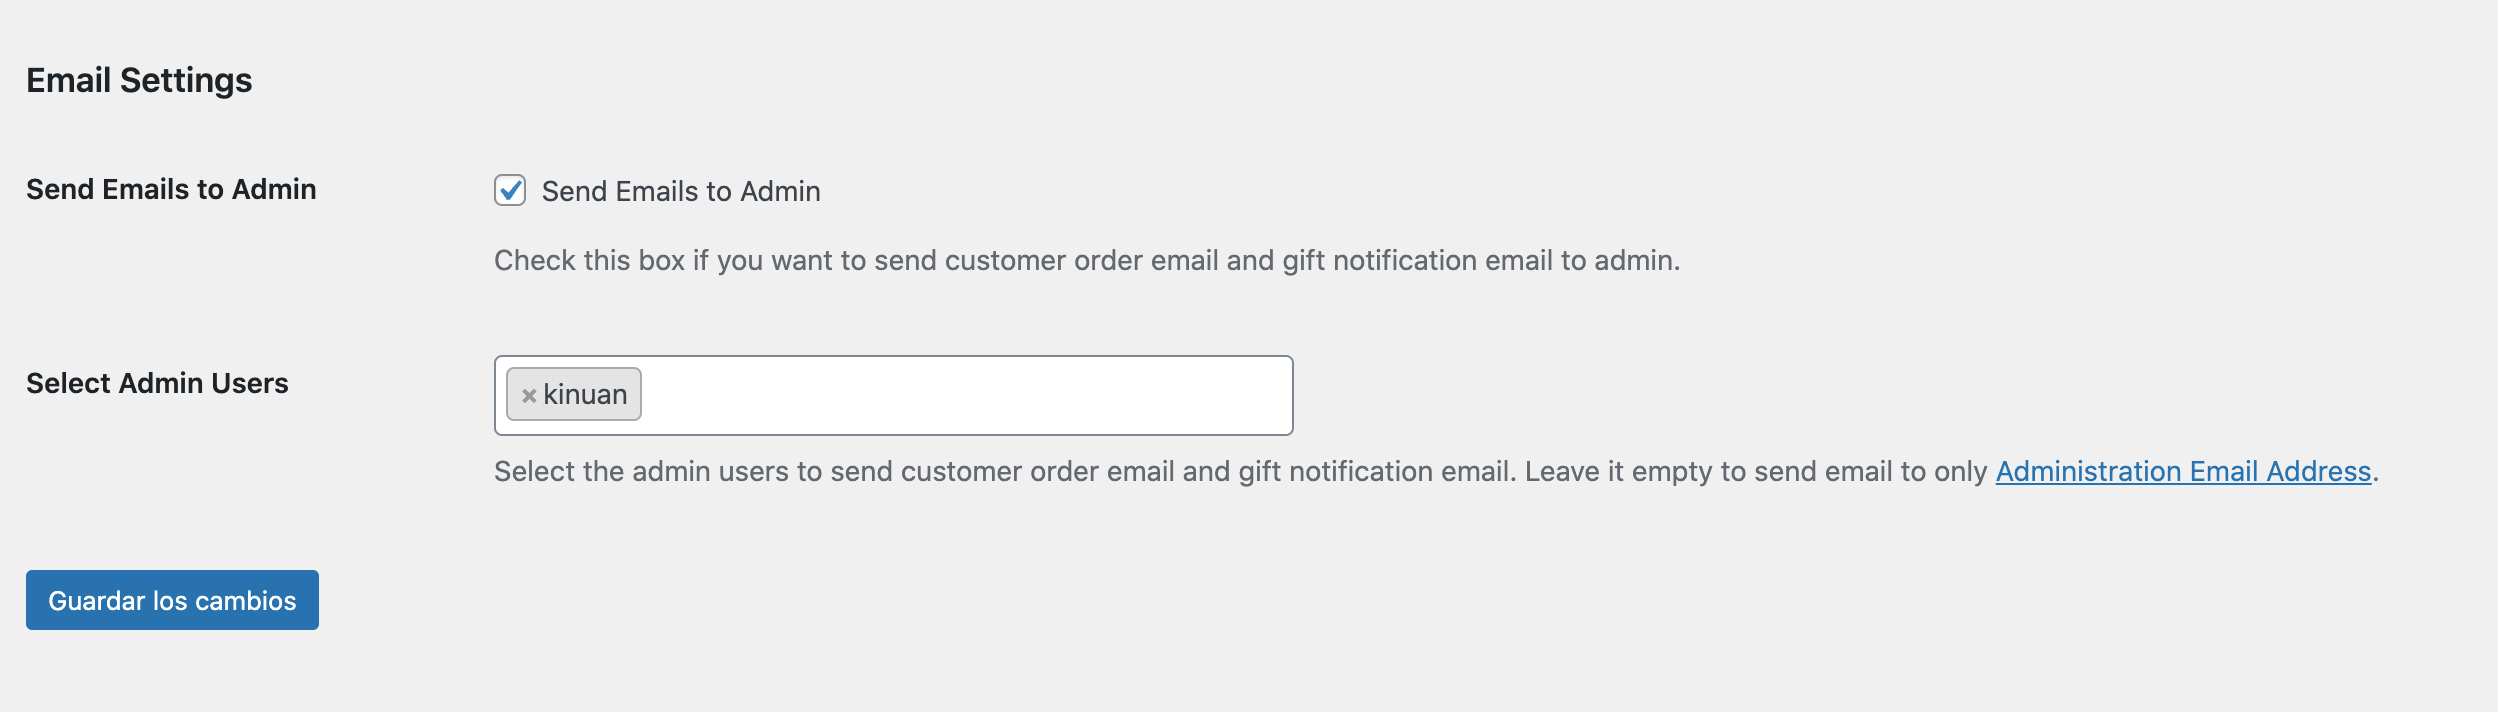Click the 'Check this box if you want' description
2498x712 pixels.
(x=1087, y=260)
